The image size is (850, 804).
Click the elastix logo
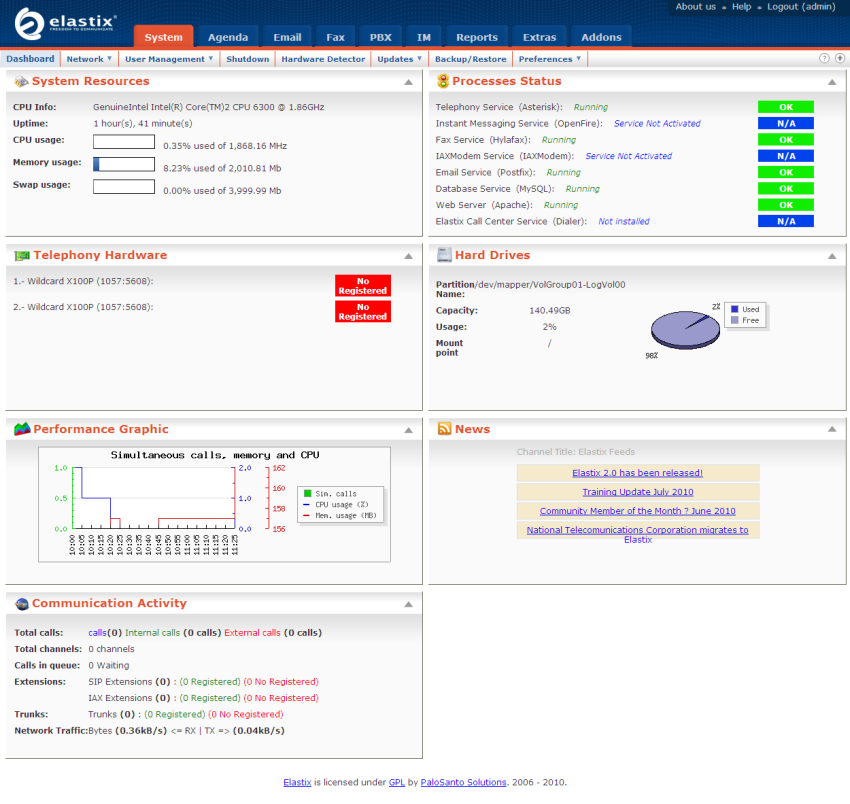coord(67,24)
